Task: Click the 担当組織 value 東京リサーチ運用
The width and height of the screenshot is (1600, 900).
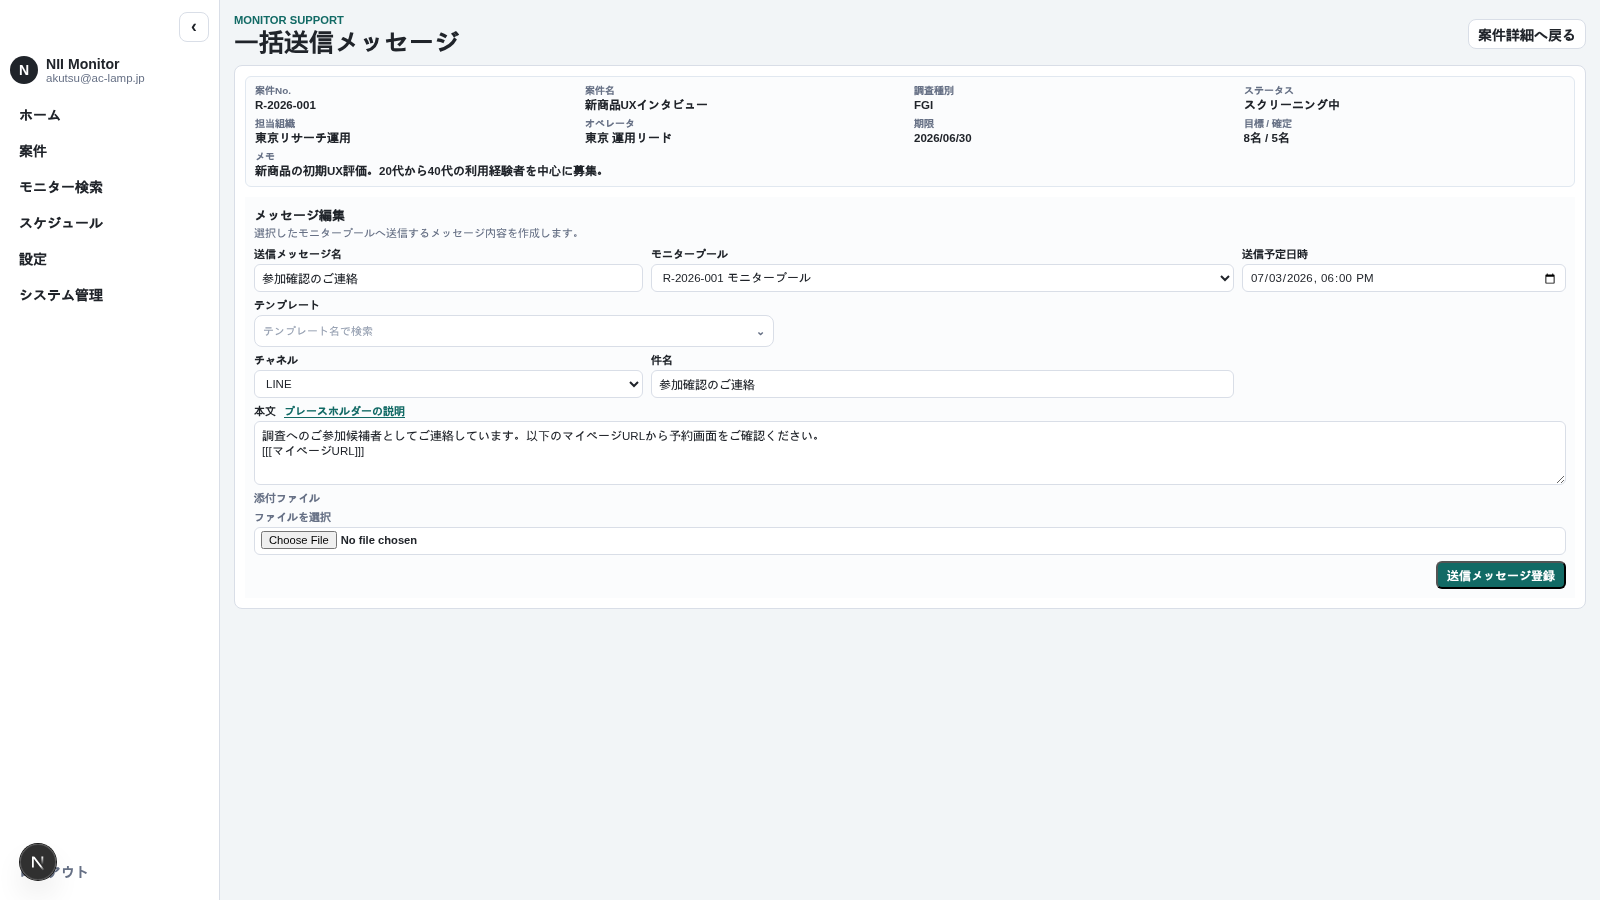Action: (302, 138)
